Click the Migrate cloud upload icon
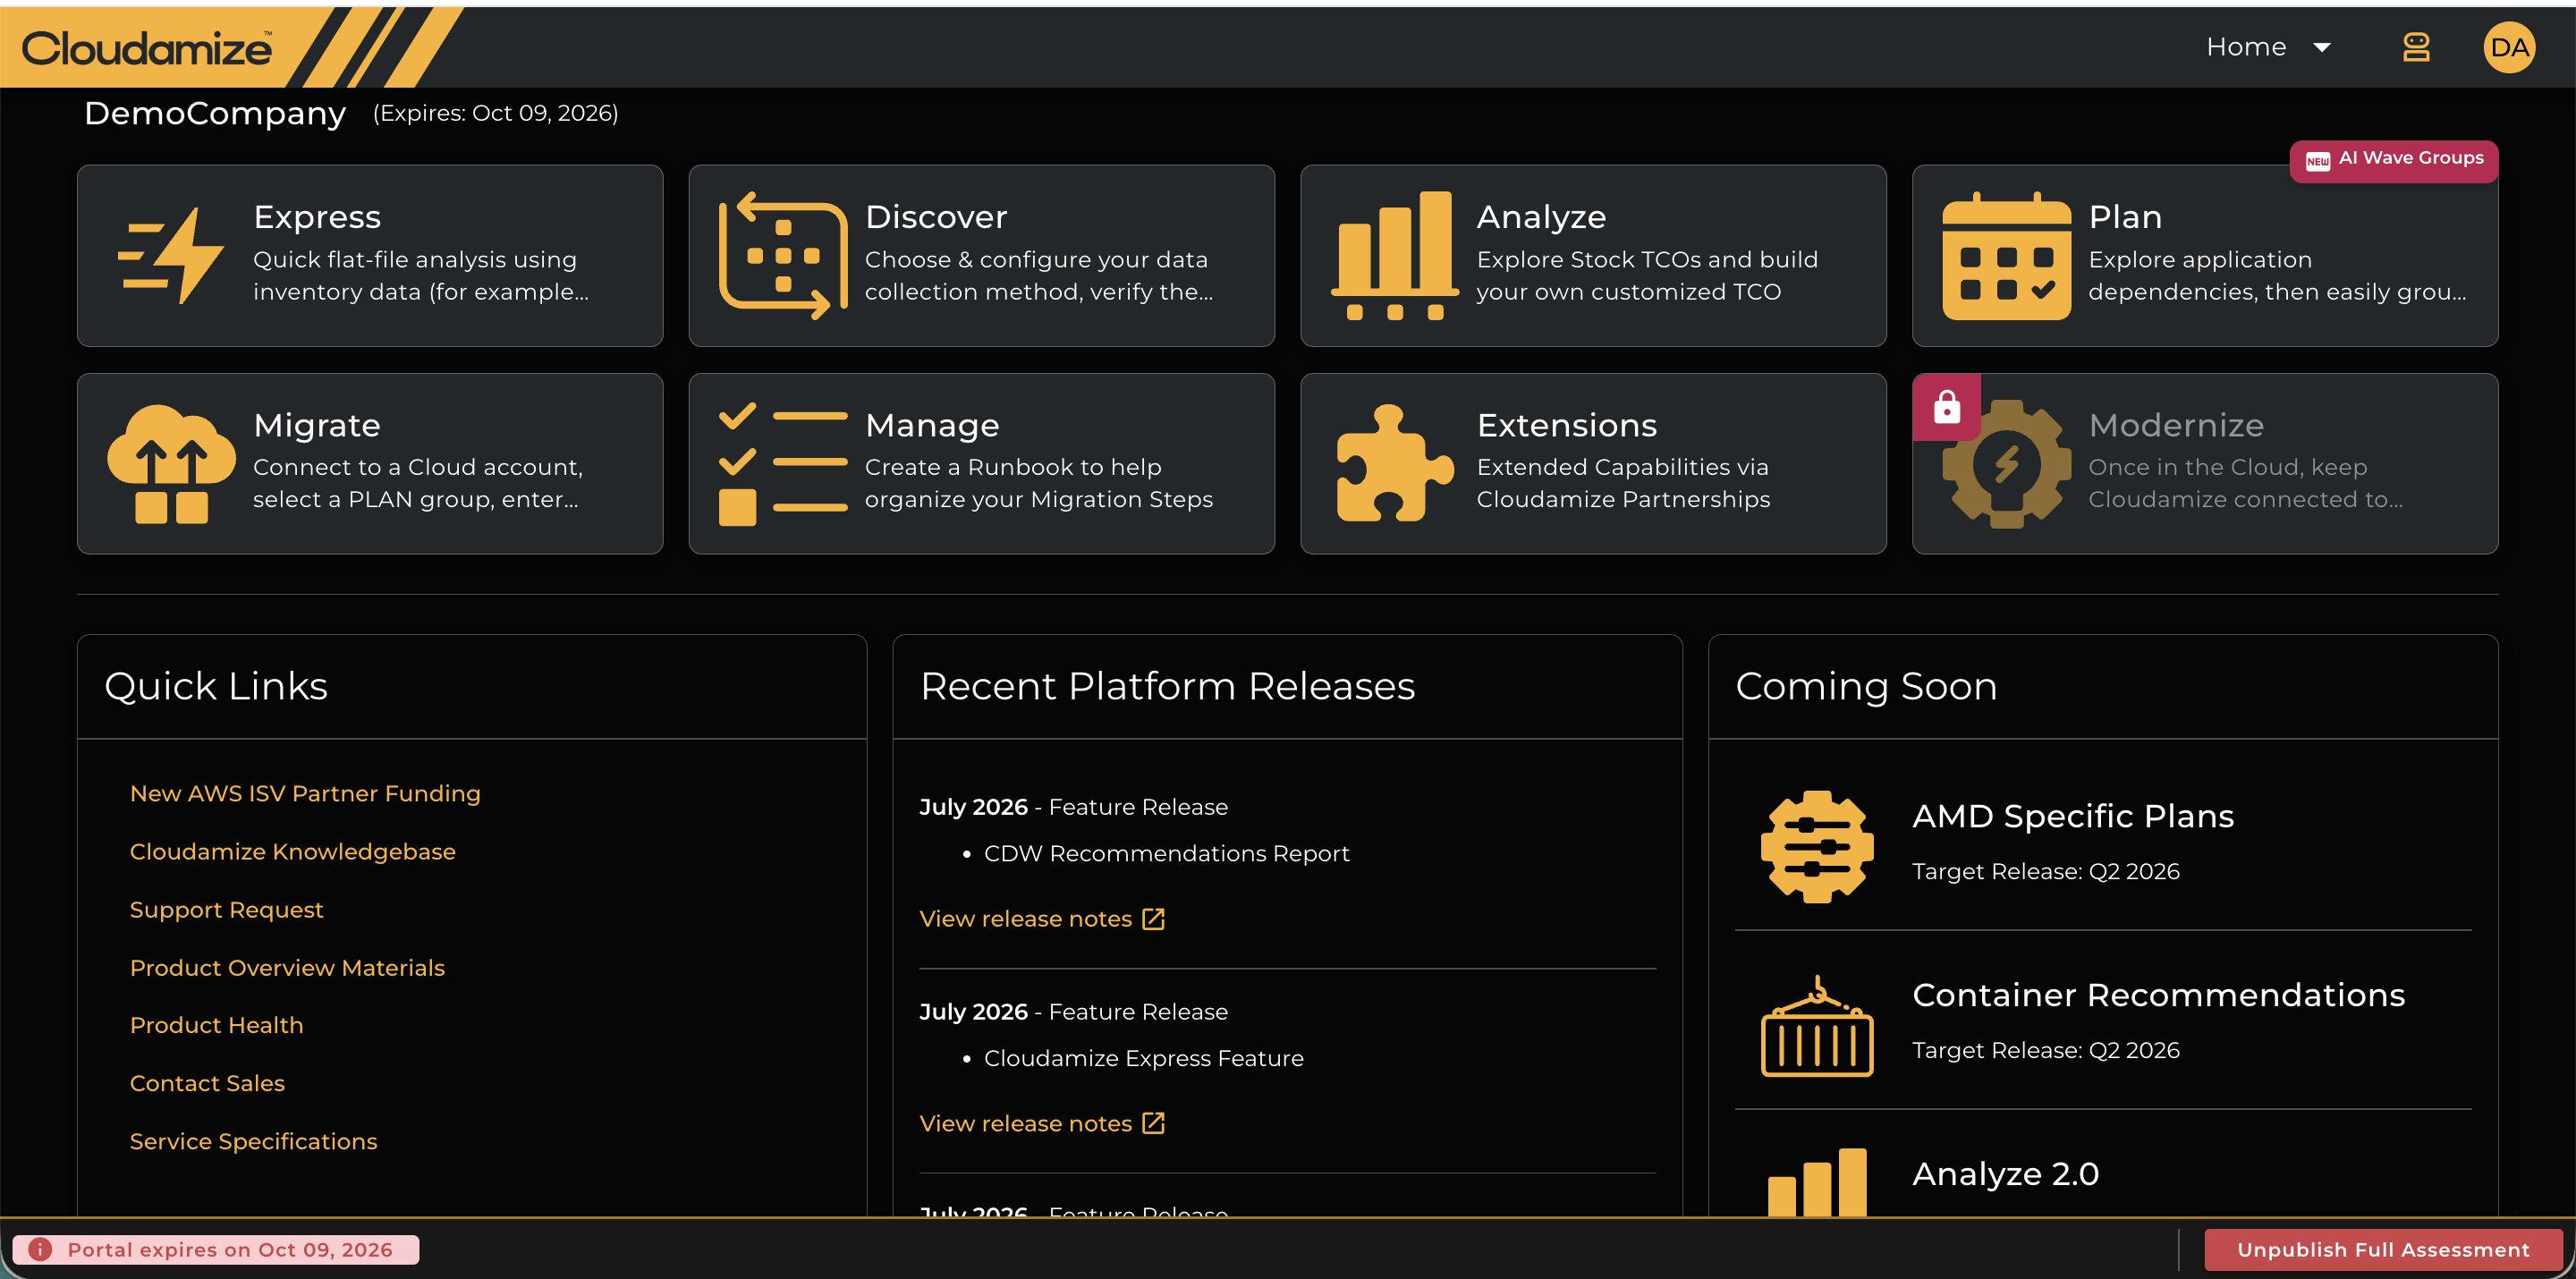 click(x=171, y=464)
